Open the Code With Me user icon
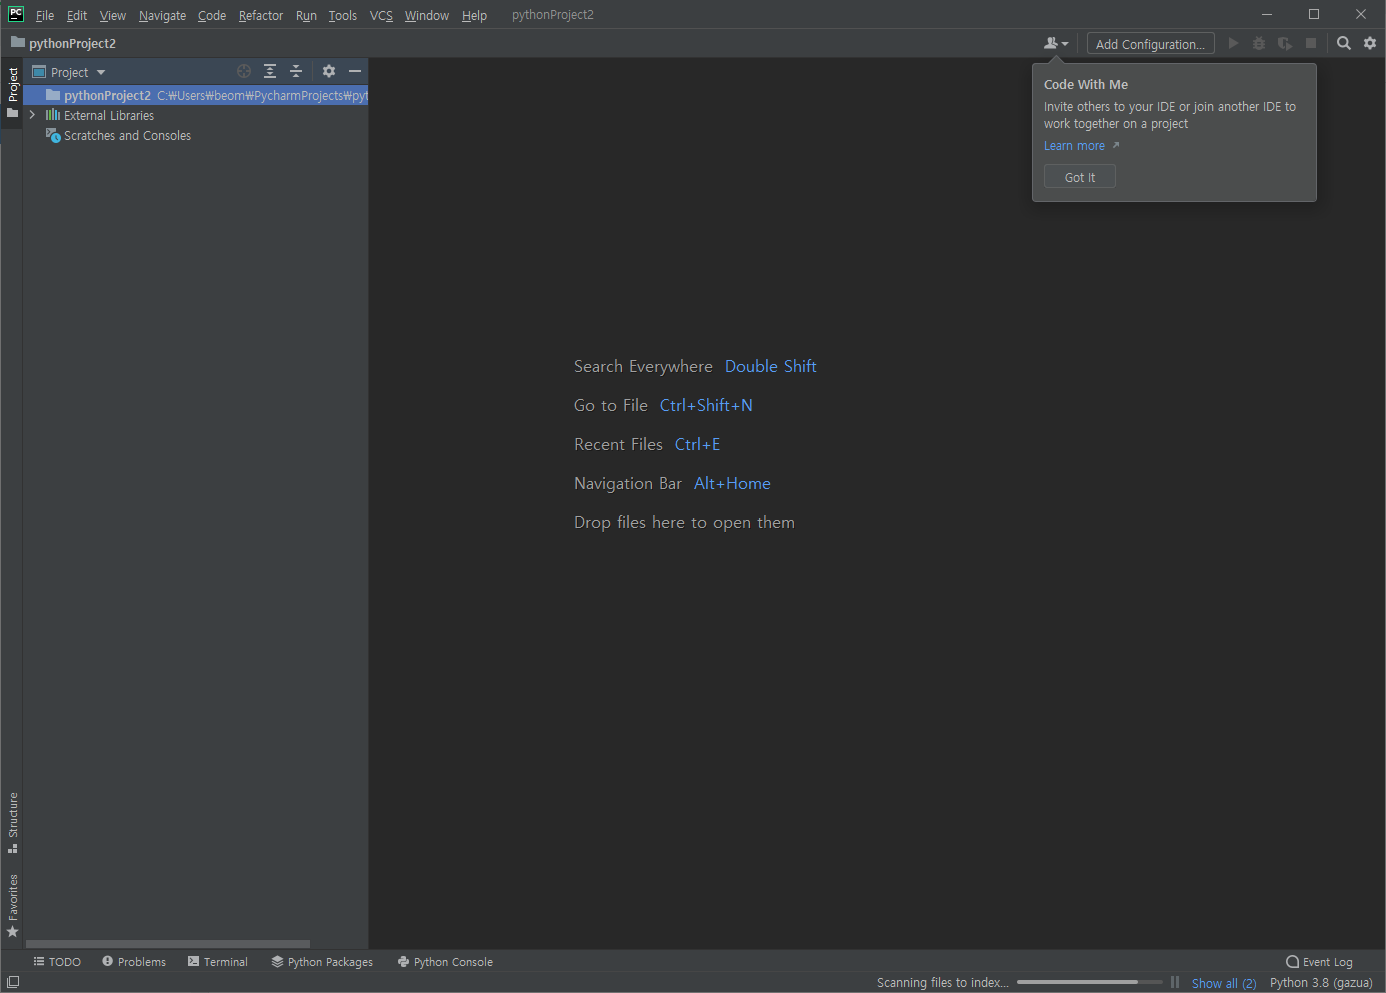 [x=1056, y=43]
